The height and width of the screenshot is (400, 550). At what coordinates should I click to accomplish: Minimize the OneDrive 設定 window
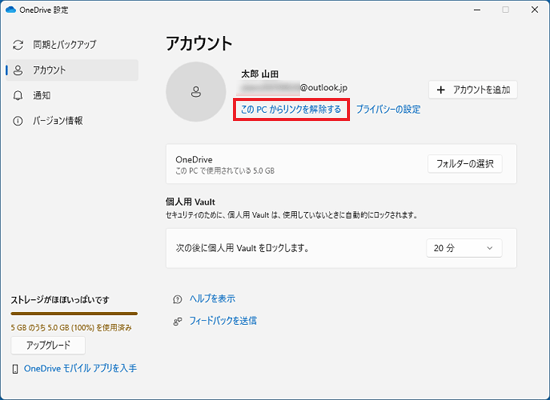tap(477, 10)
